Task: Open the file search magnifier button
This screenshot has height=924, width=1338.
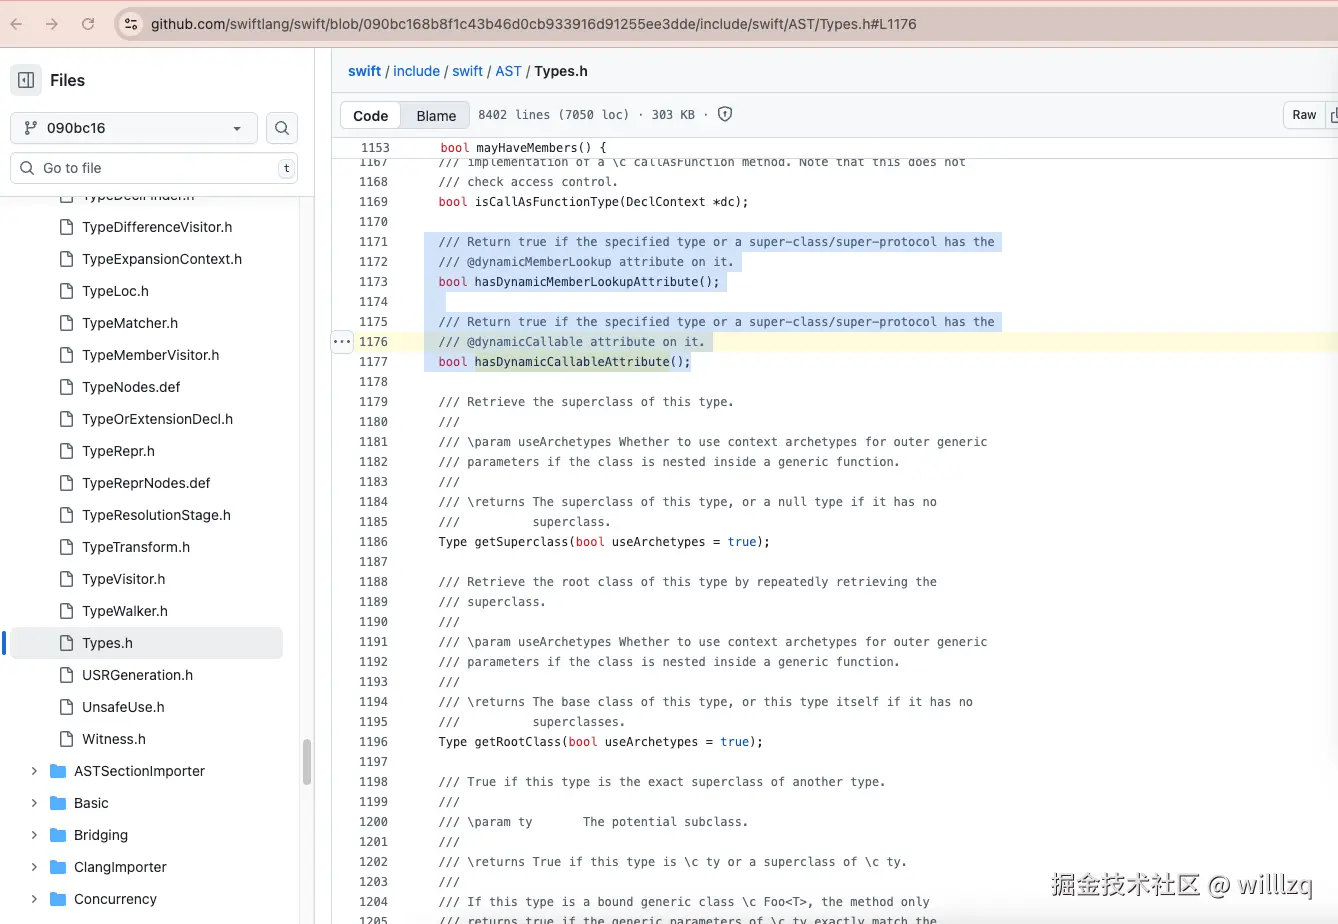Action: point(282,128)
